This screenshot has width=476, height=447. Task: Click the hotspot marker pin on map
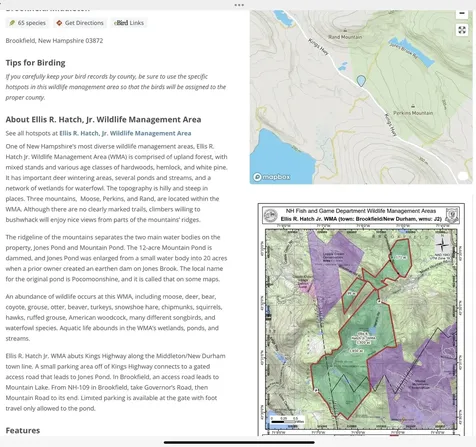(x=361, y=81)
